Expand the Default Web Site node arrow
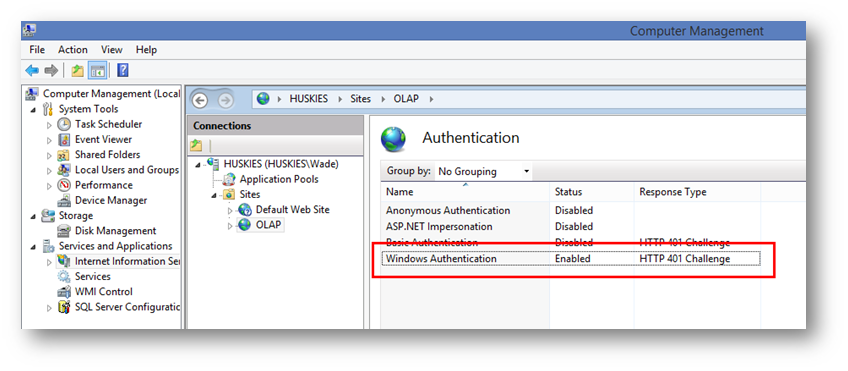Viewport: 848px width, 371px height. point(230,210)
